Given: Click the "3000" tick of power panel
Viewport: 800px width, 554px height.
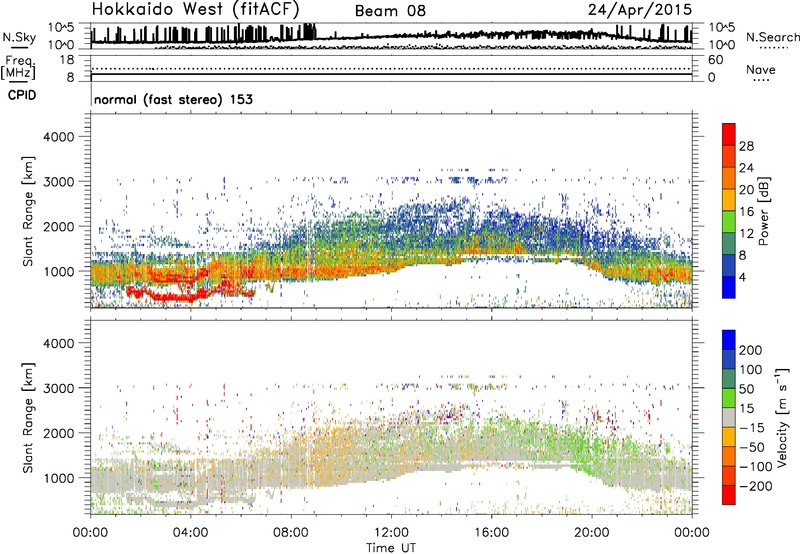Looking at the screenshot, I should click(58, 182).
